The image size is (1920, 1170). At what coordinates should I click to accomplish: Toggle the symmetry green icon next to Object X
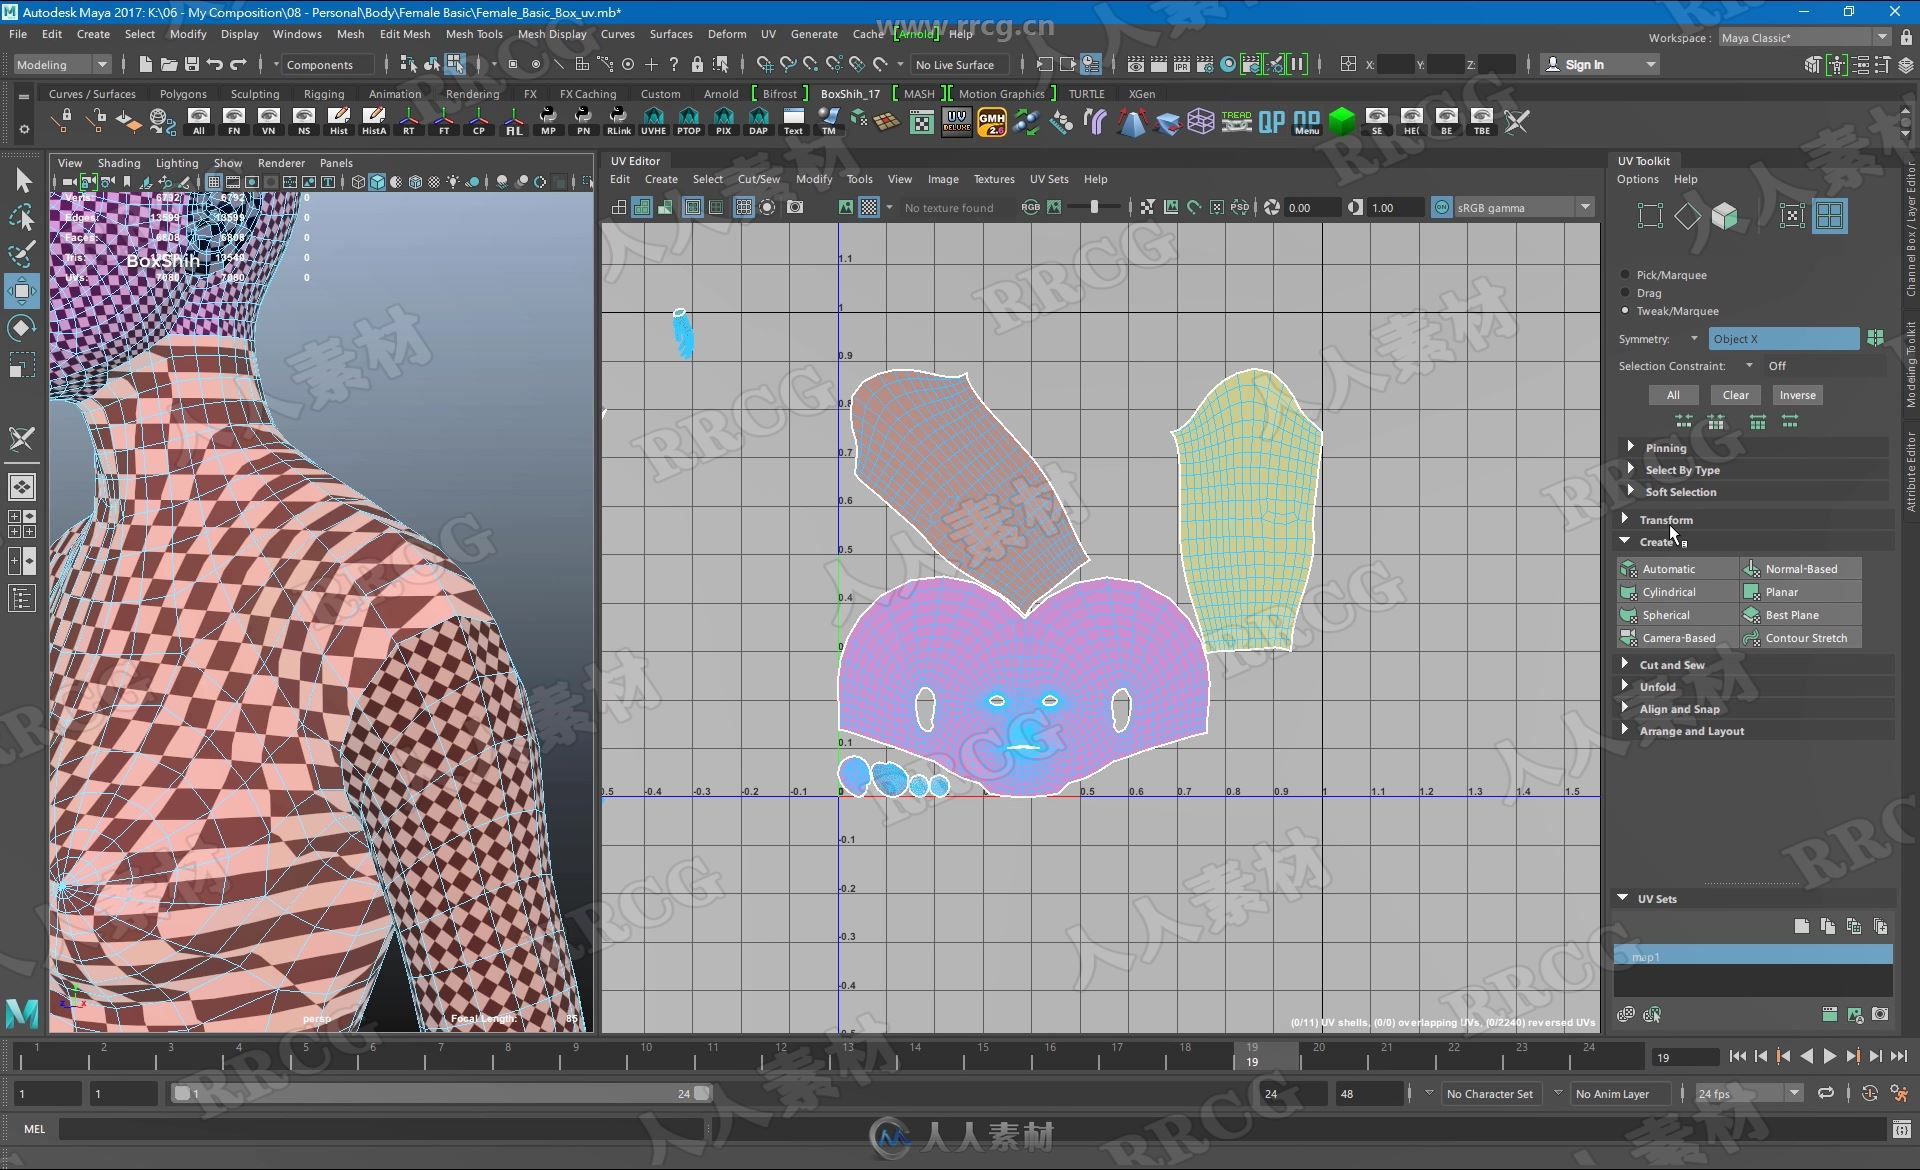point(1875,338)
